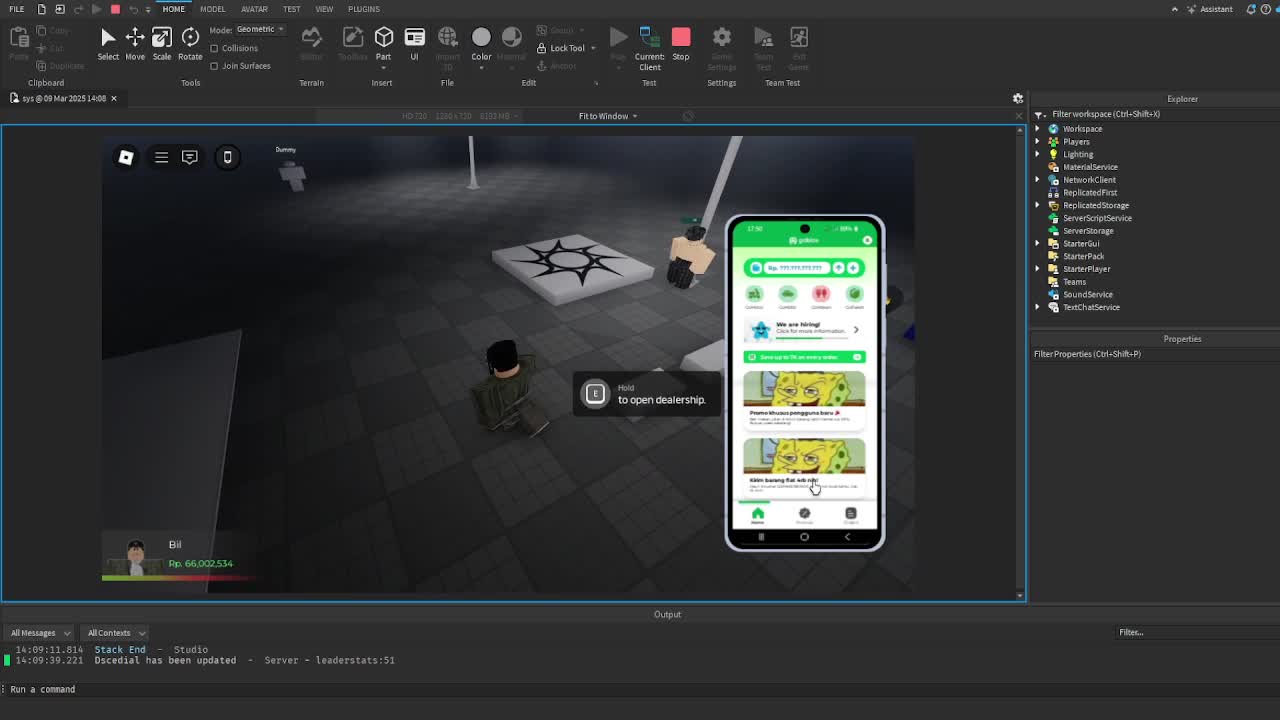This screenshot has height=720, width=1280.
Task: Switch to the MODEL ribbon tab
Action: coord(212,9)
